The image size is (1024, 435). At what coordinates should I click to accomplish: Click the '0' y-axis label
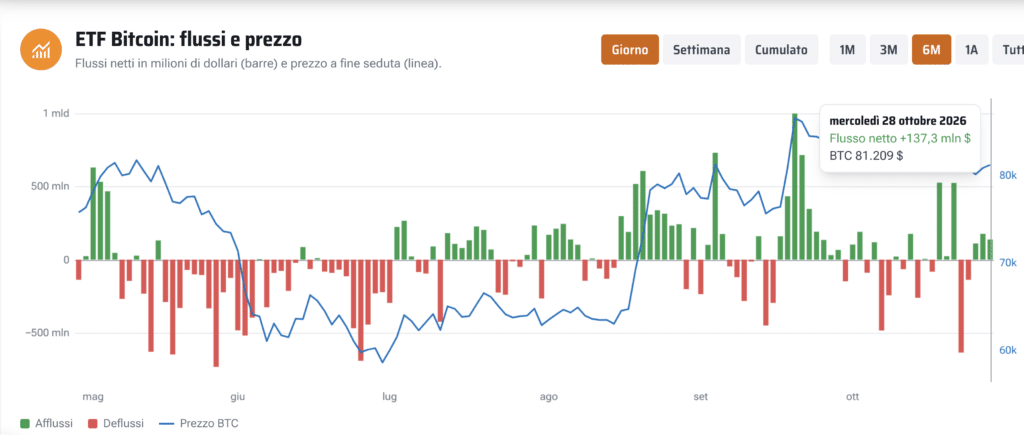(x=66, y=260)
